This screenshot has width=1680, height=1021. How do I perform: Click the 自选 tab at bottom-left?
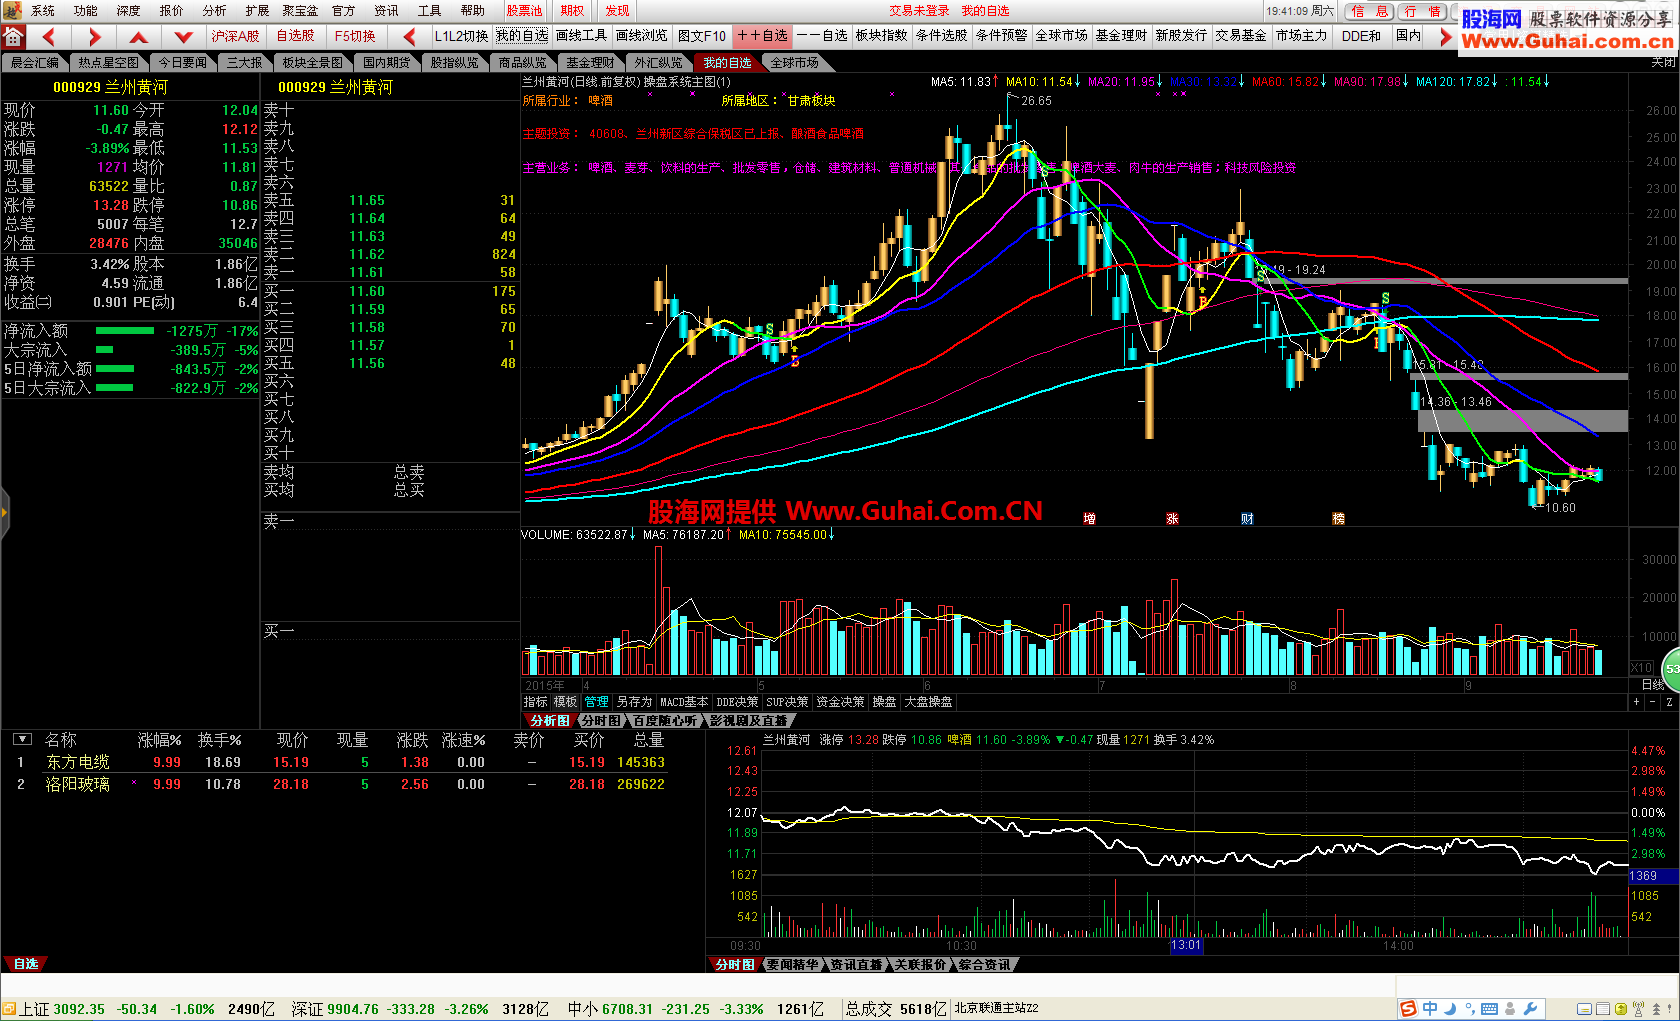click(x=26, y=964)
